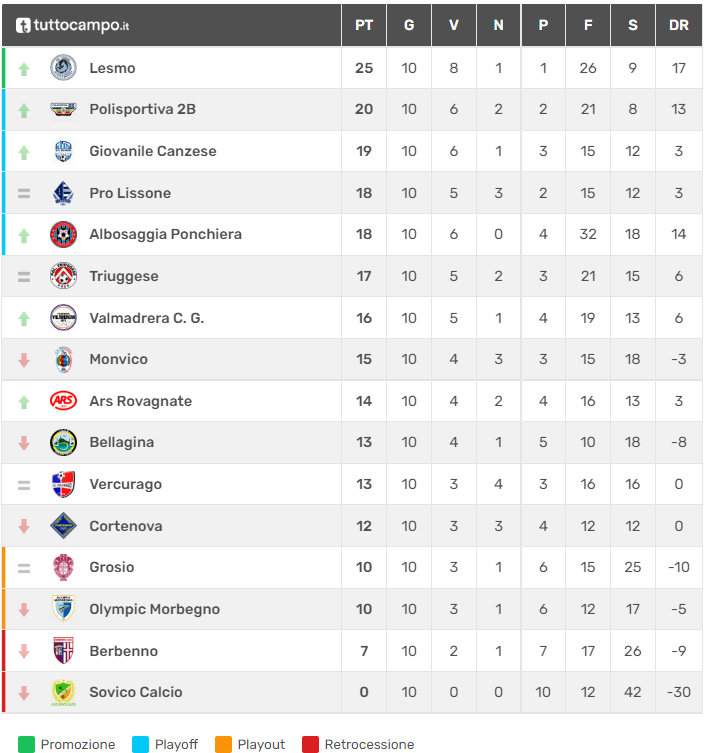Click the Ars Rovagnate team logo

tap(63, 401)
